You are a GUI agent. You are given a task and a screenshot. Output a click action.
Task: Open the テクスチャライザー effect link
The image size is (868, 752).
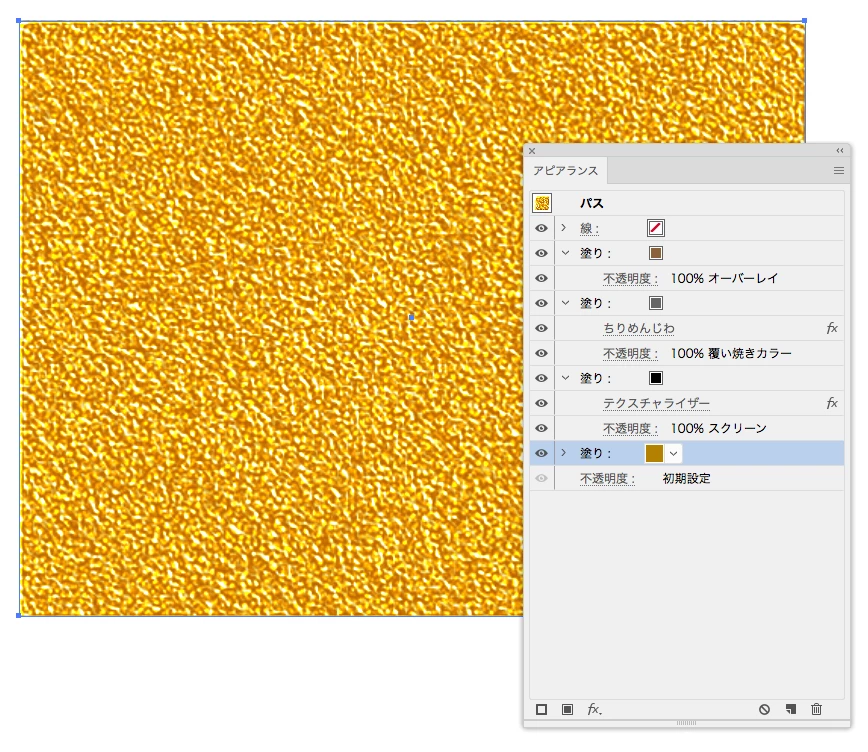(x=657, y=403)
